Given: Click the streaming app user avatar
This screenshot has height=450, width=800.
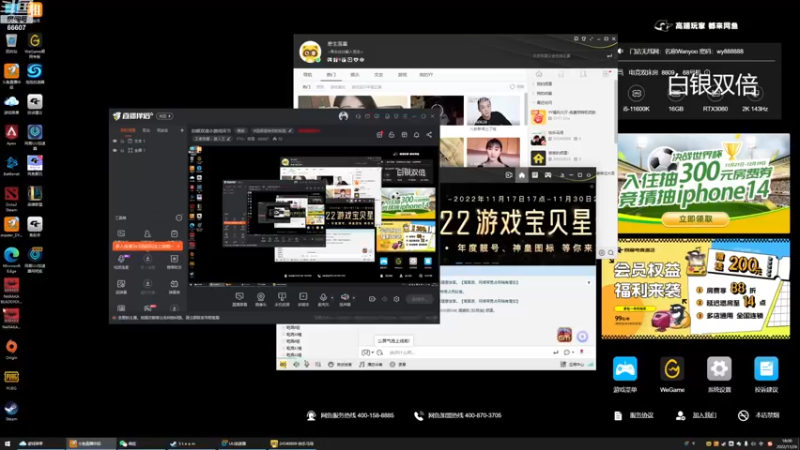Looking at the screenshot, I should pyautogui.click(x=343, y=116).
